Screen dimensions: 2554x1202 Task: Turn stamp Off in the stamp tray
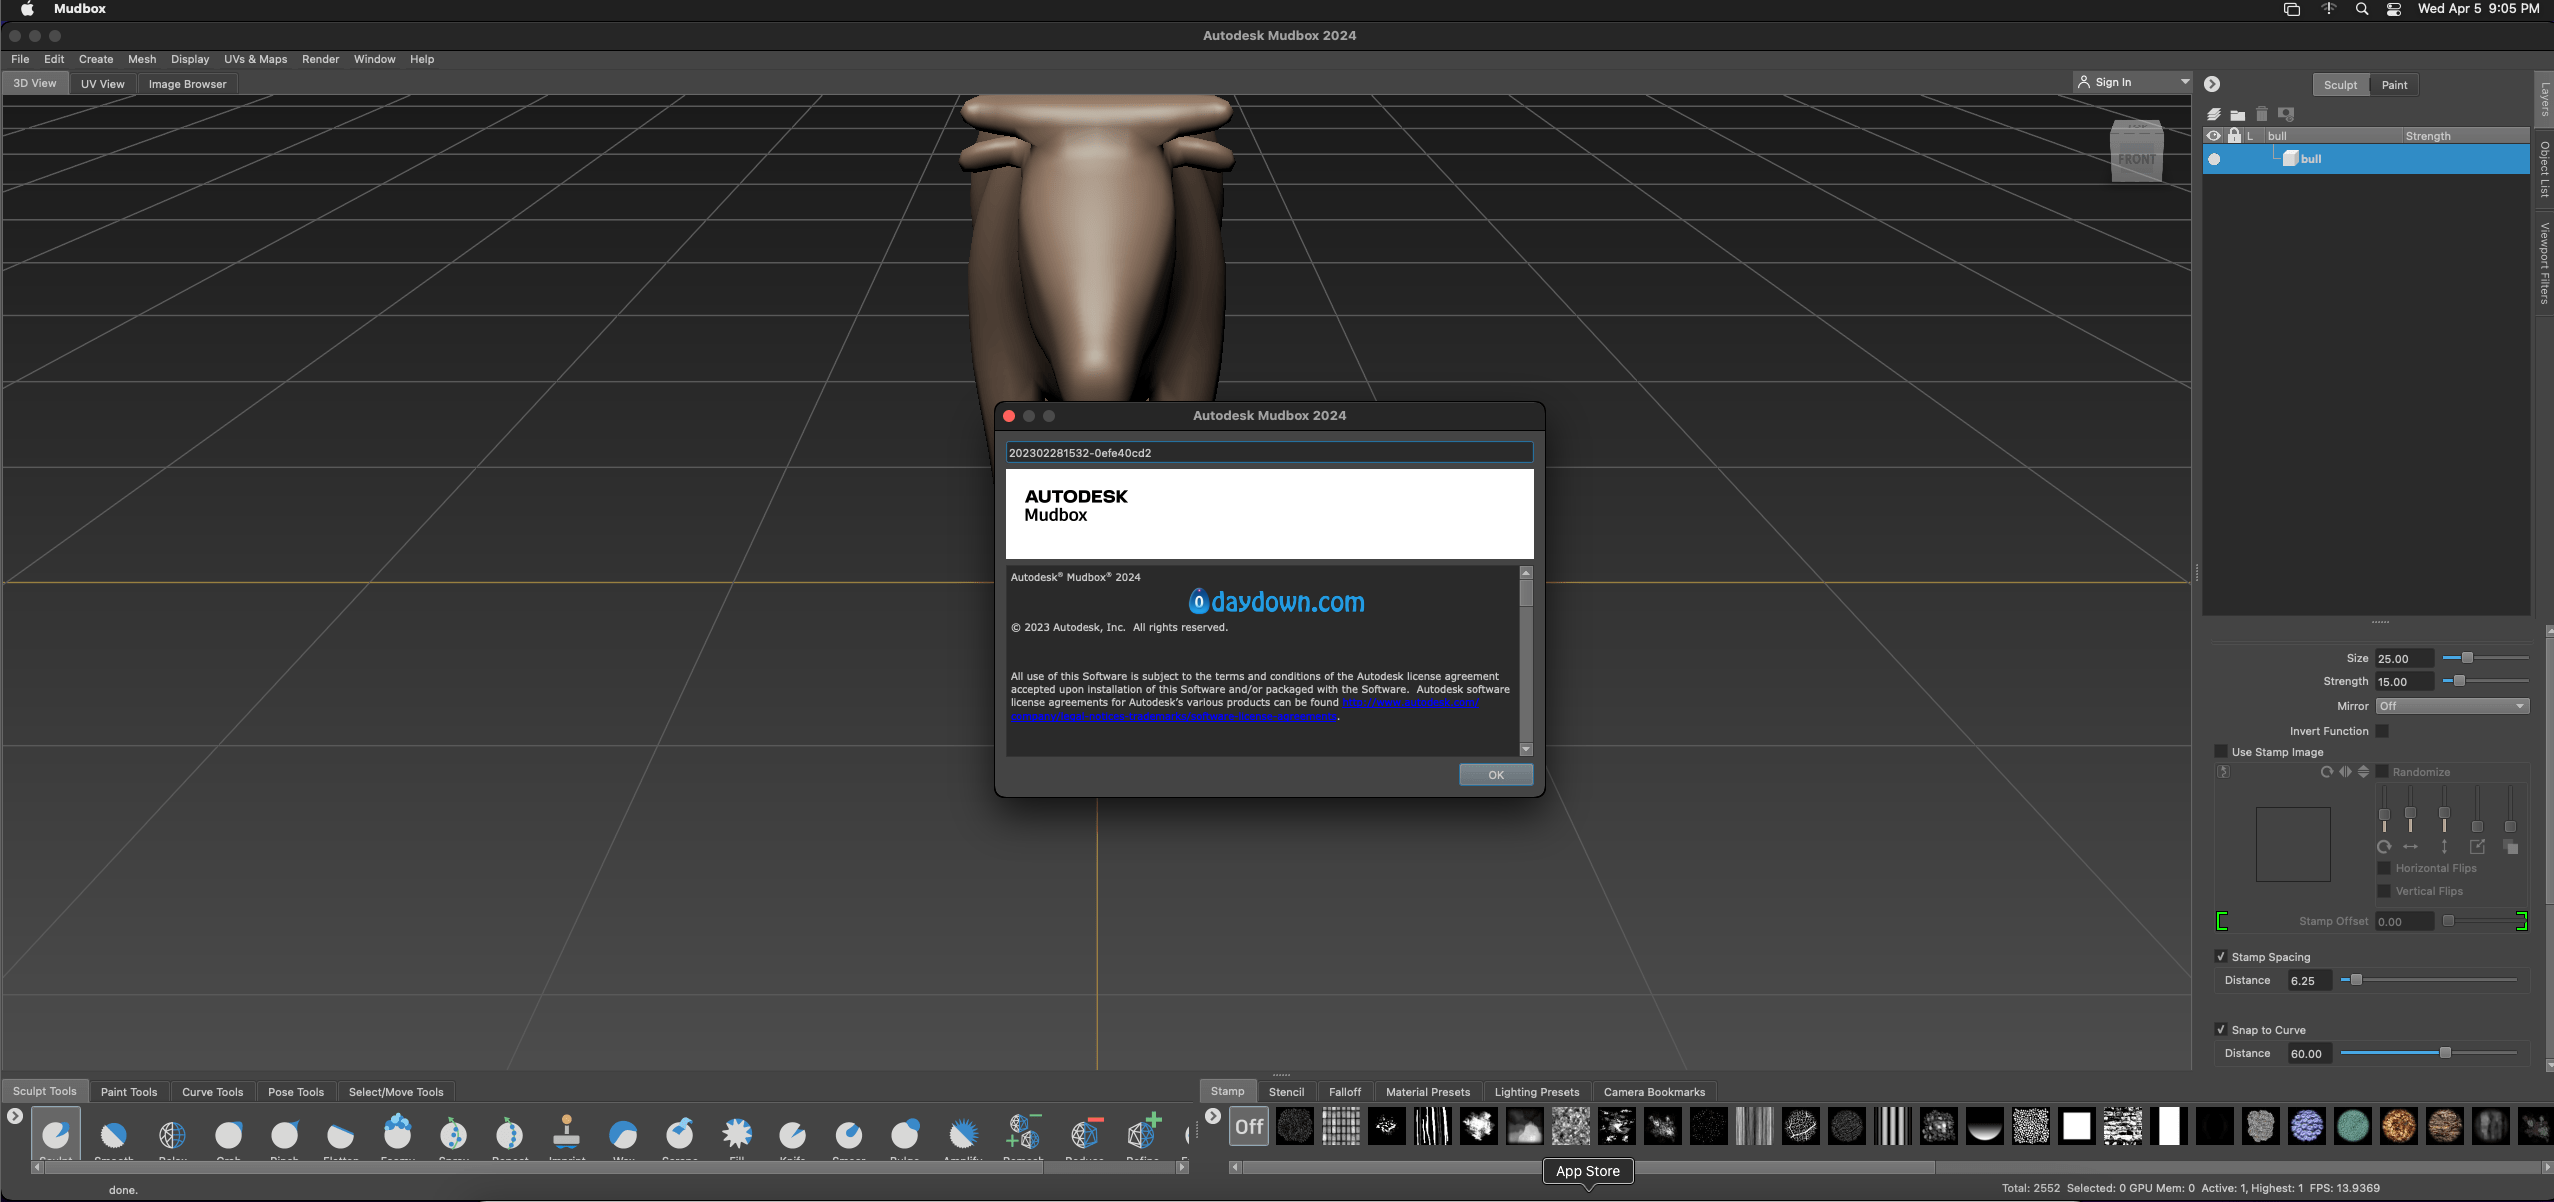pos(1249,1127)
